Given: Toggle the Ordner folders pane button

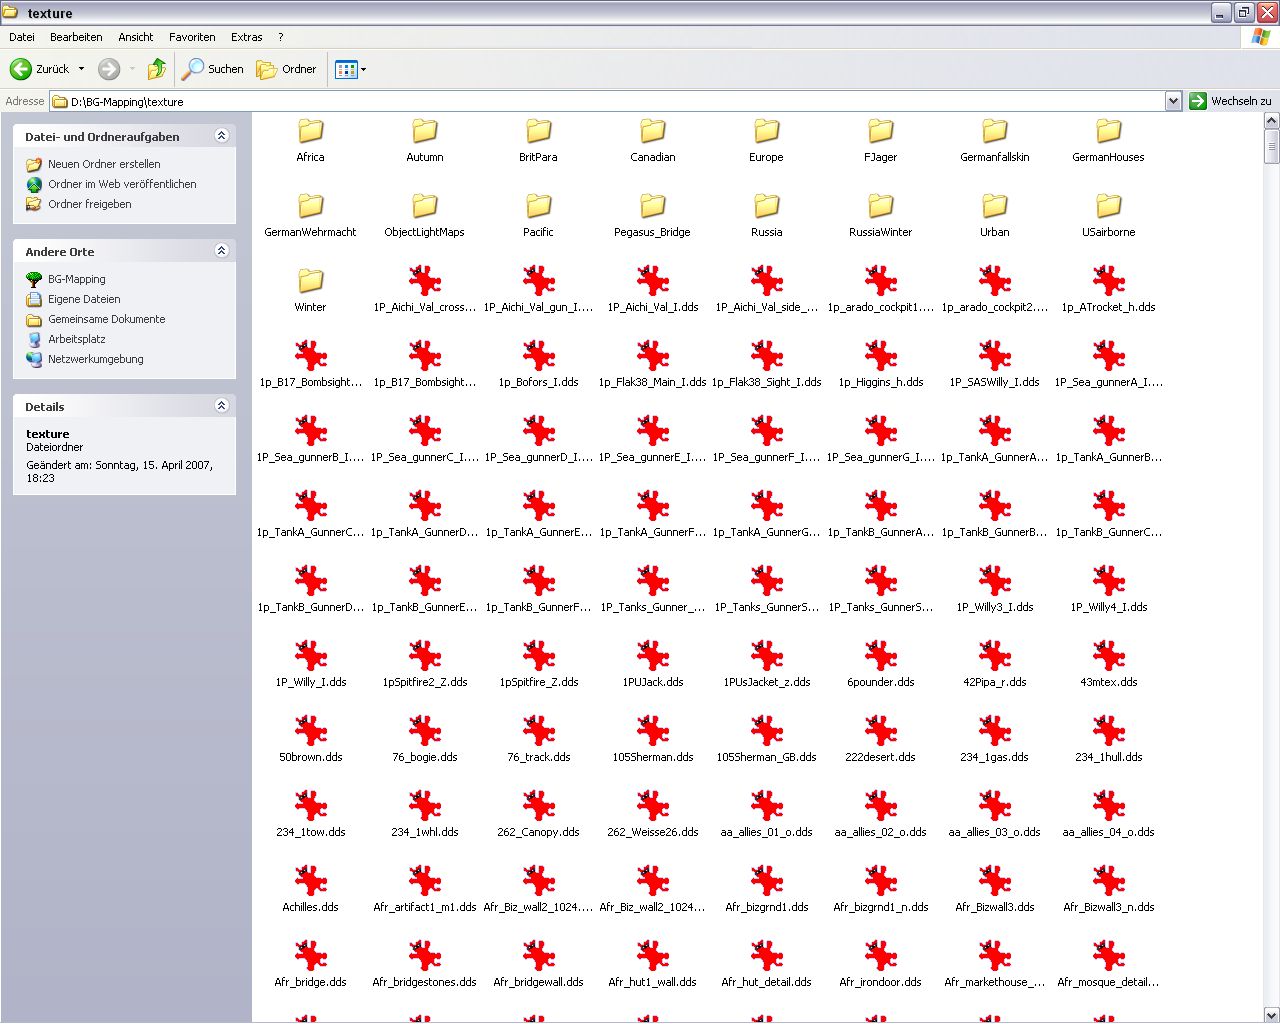Looking at the screenshot, I should pyautogui.click(x=286, y=69).
